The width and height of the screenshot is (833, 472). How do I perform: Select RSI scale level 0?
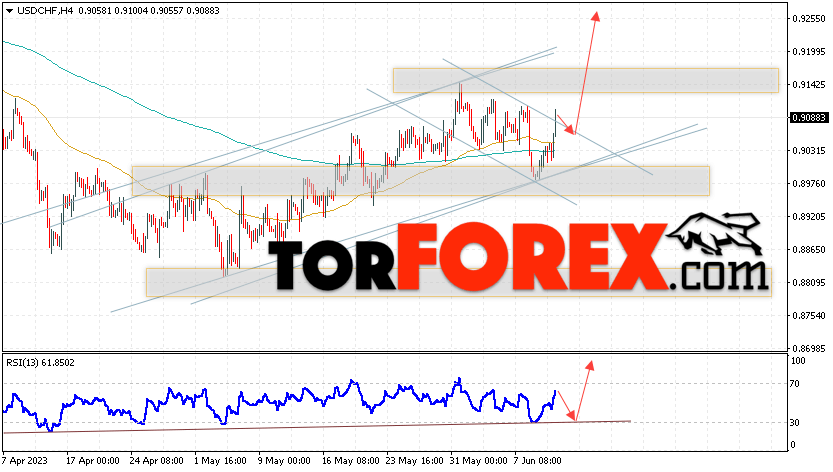[x=793, y=445]
